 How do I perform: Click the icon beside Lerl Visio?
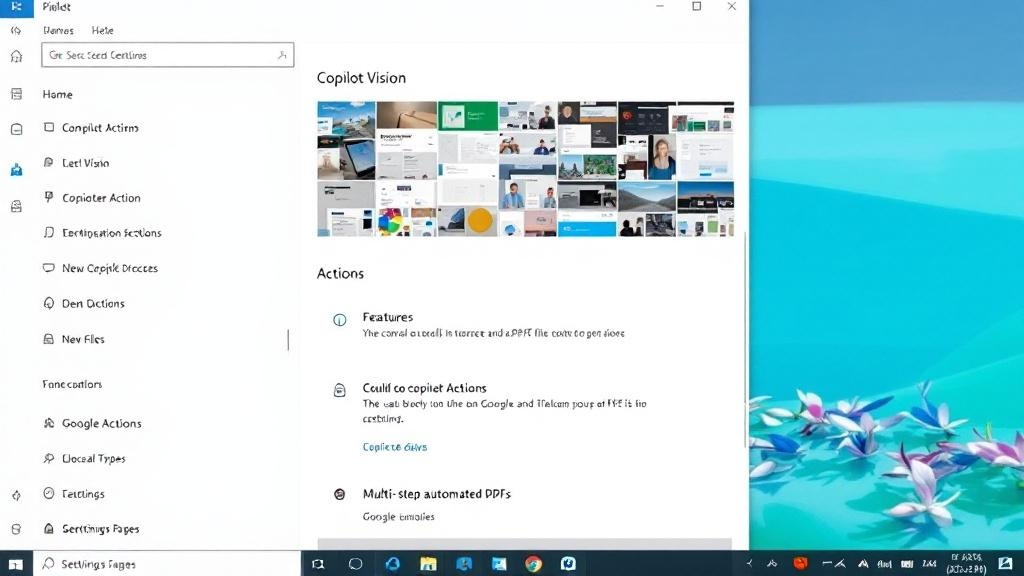pos(48,163)
